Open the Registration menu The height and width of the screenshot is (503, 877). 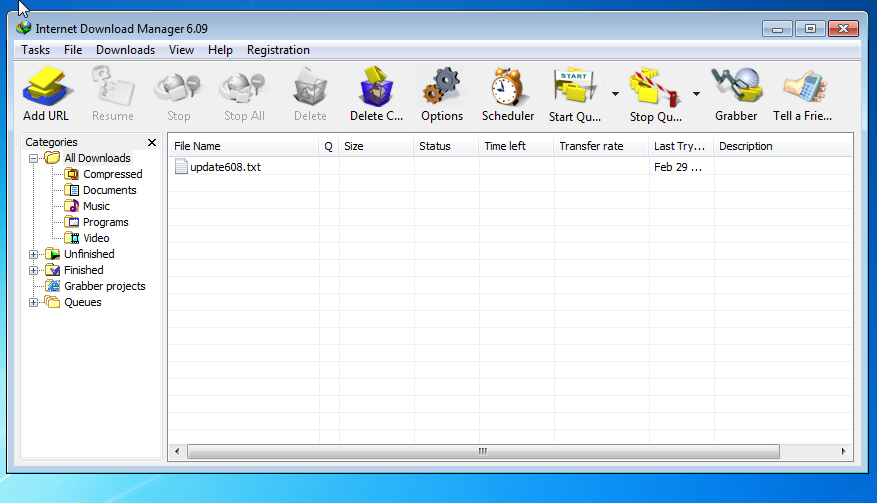point(279,50)
